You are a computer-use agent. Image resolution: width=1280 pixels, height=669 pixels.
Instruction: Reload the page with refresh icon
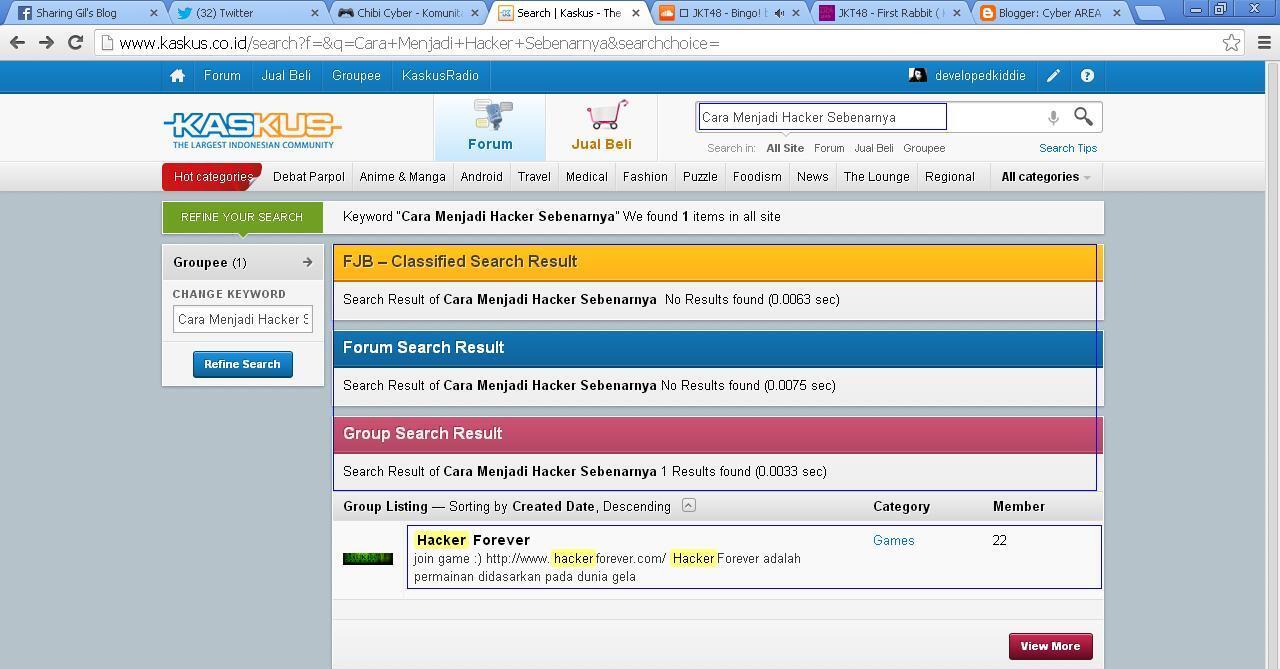tap(75, 43)
